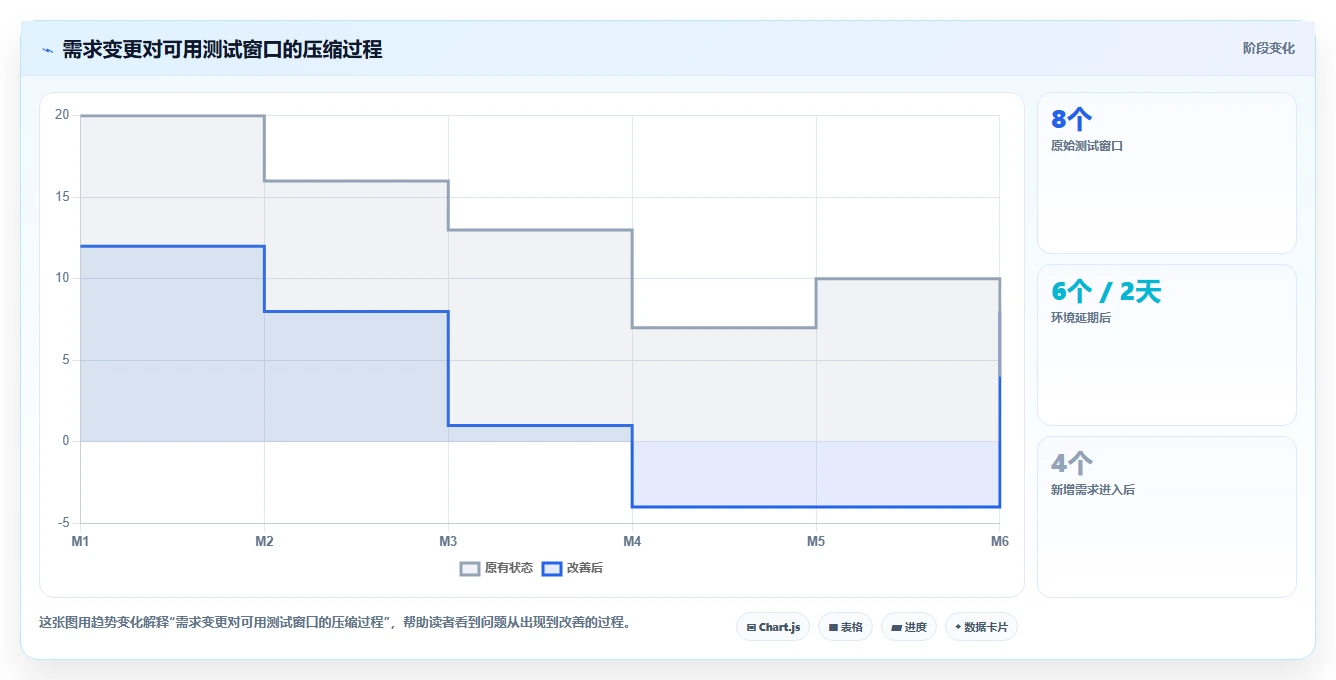1336x680 pixels.
Task: Click the lightning icon beside the chart title
Action: click(x=47, y=50)
